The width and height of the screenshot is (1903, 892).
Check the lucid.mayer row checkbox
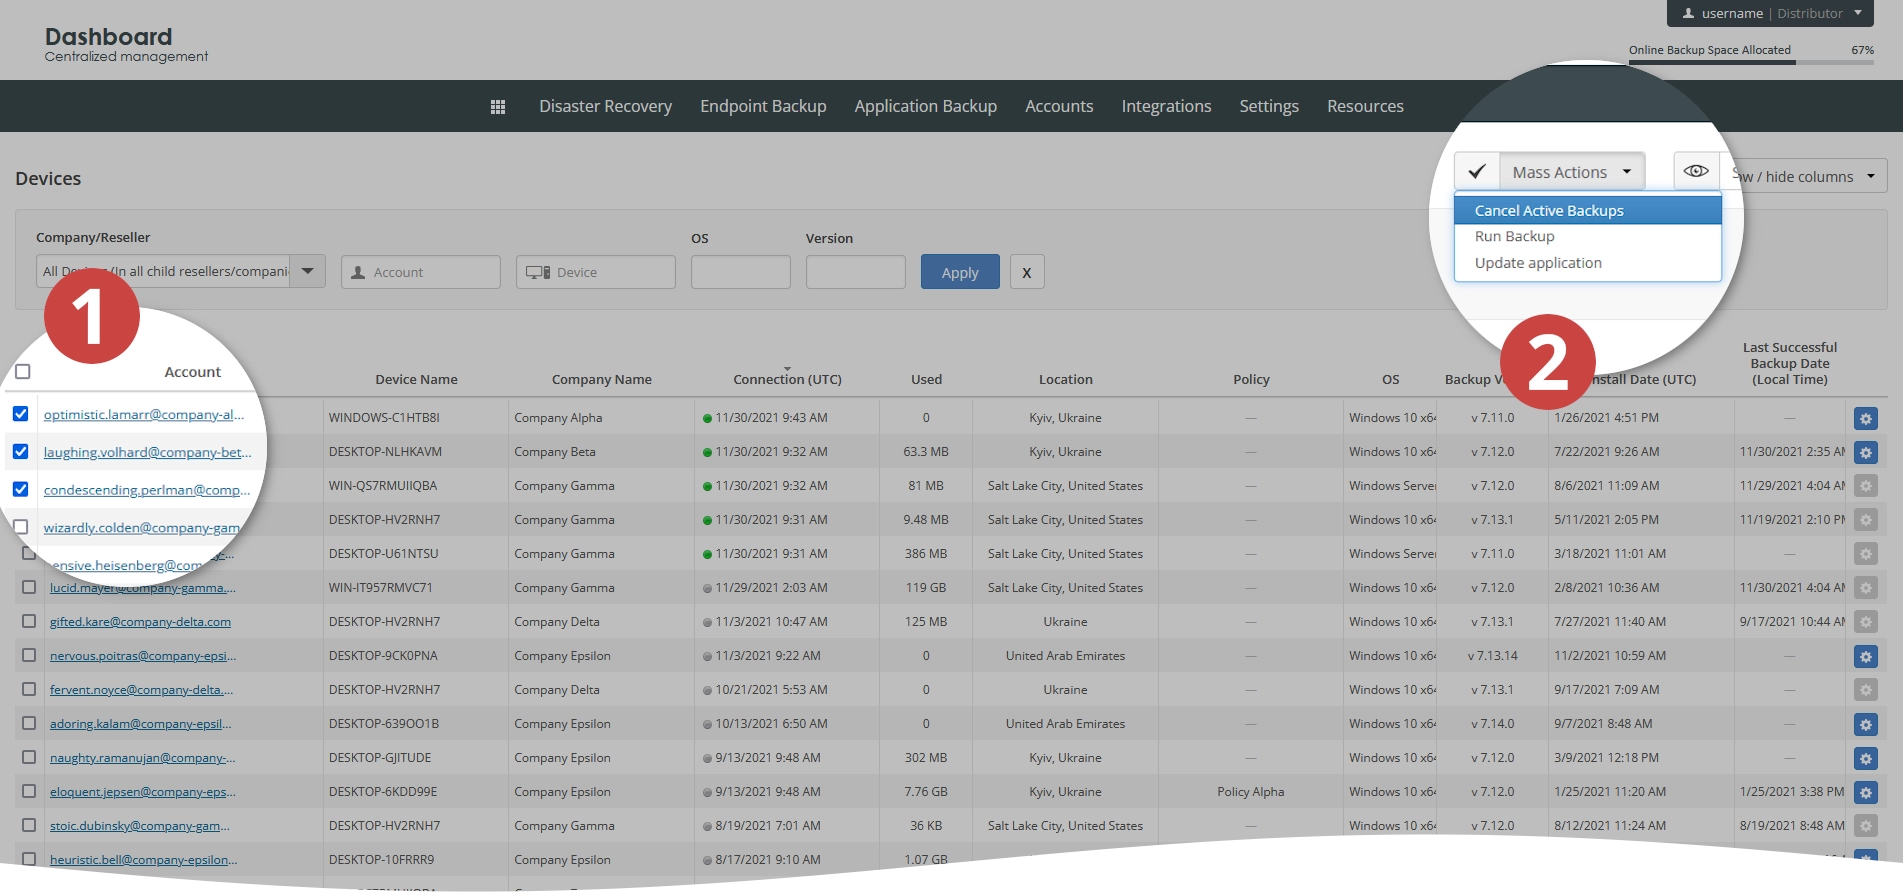click(x=29, y=587)
